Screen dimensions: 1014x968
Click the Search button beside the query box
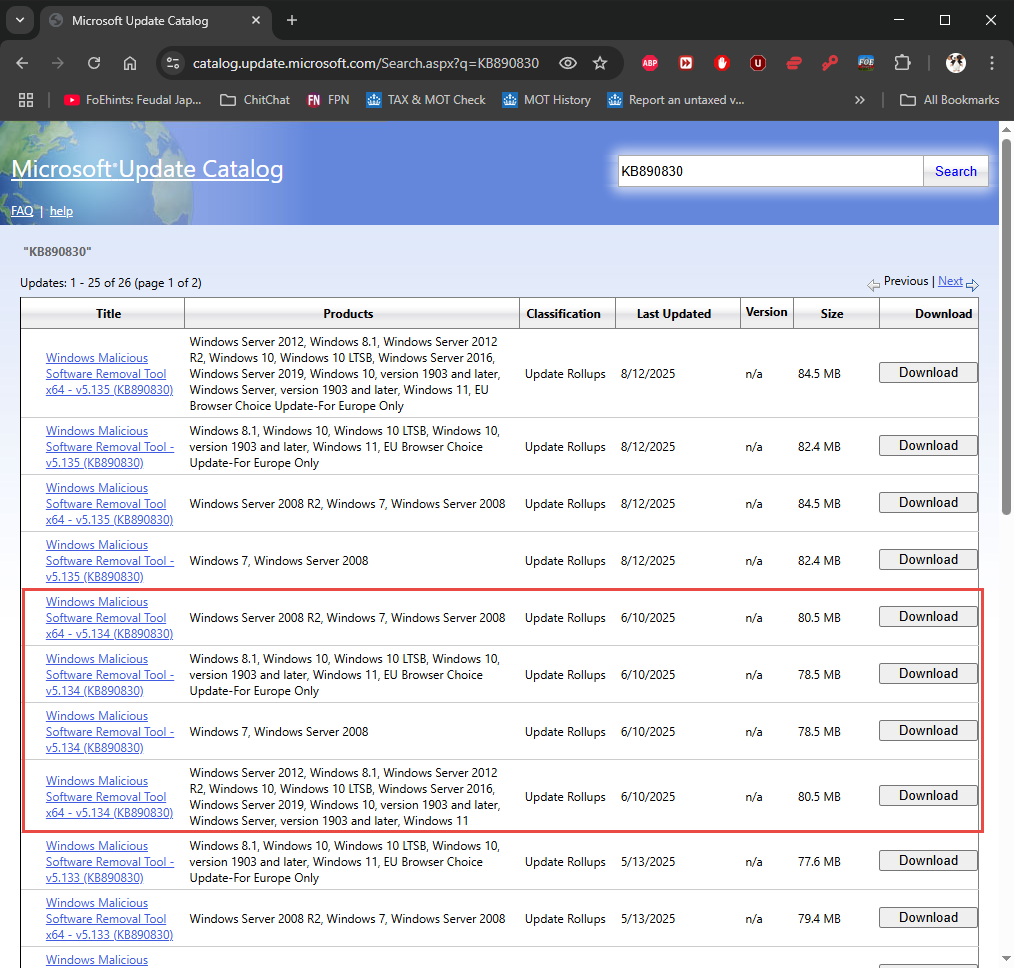pyautogui.click(x=955, y=171)
